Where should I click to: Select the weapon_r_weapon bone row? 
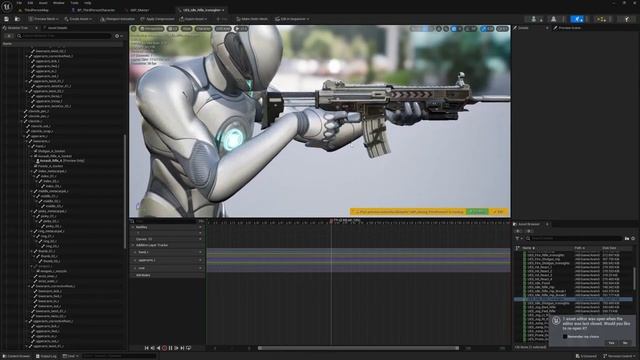(53, 271)
